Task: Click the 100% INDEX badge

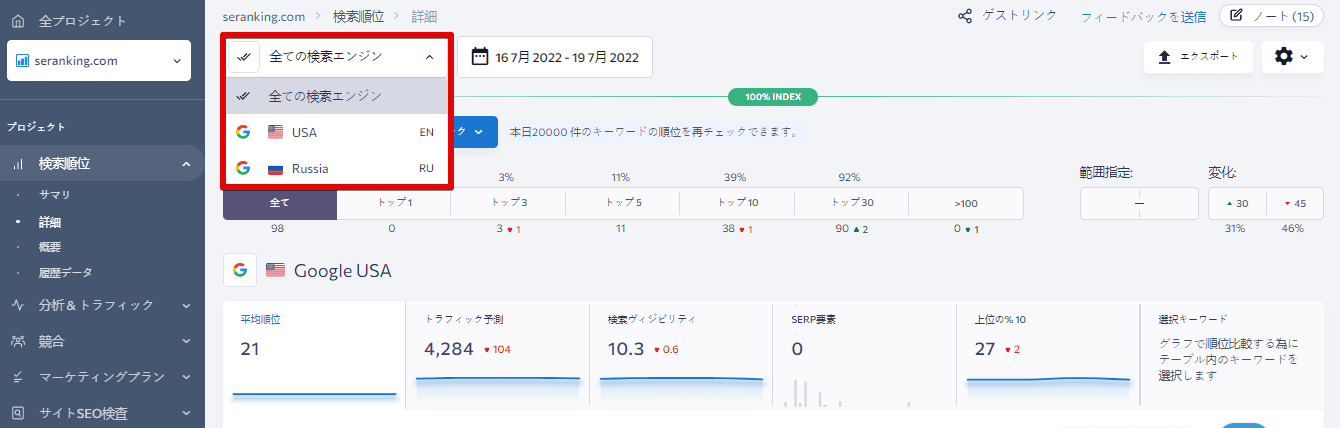Action: 773,97
